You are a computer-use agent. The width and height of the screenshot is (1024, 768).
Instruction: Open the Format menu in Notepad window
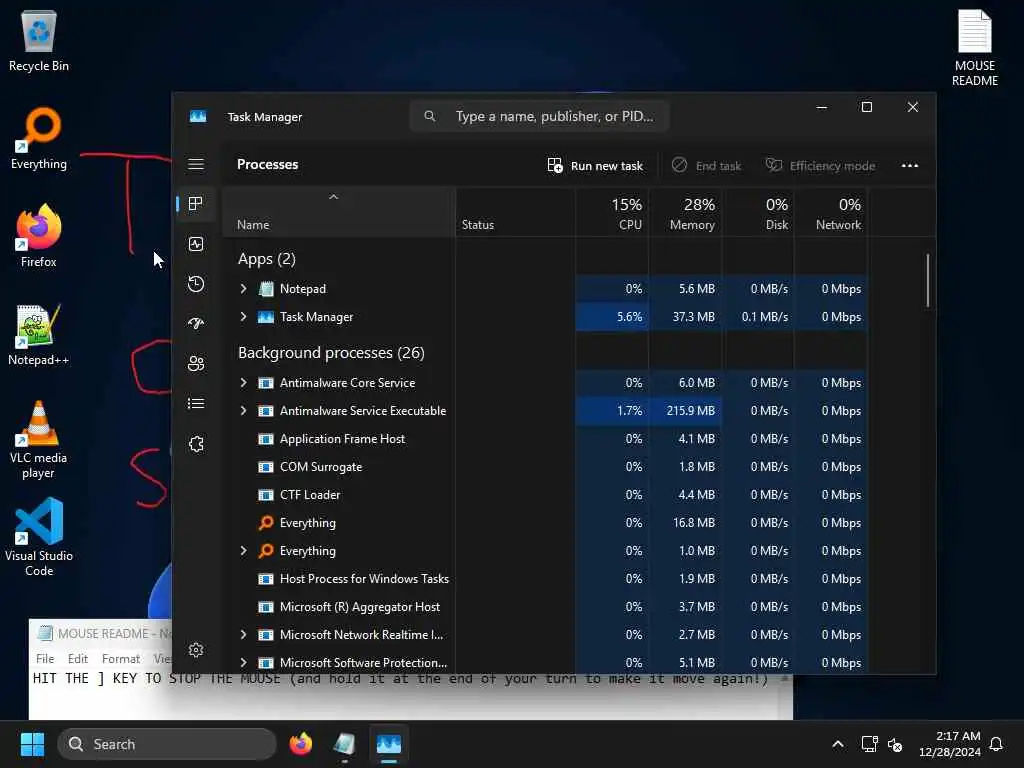121,658
